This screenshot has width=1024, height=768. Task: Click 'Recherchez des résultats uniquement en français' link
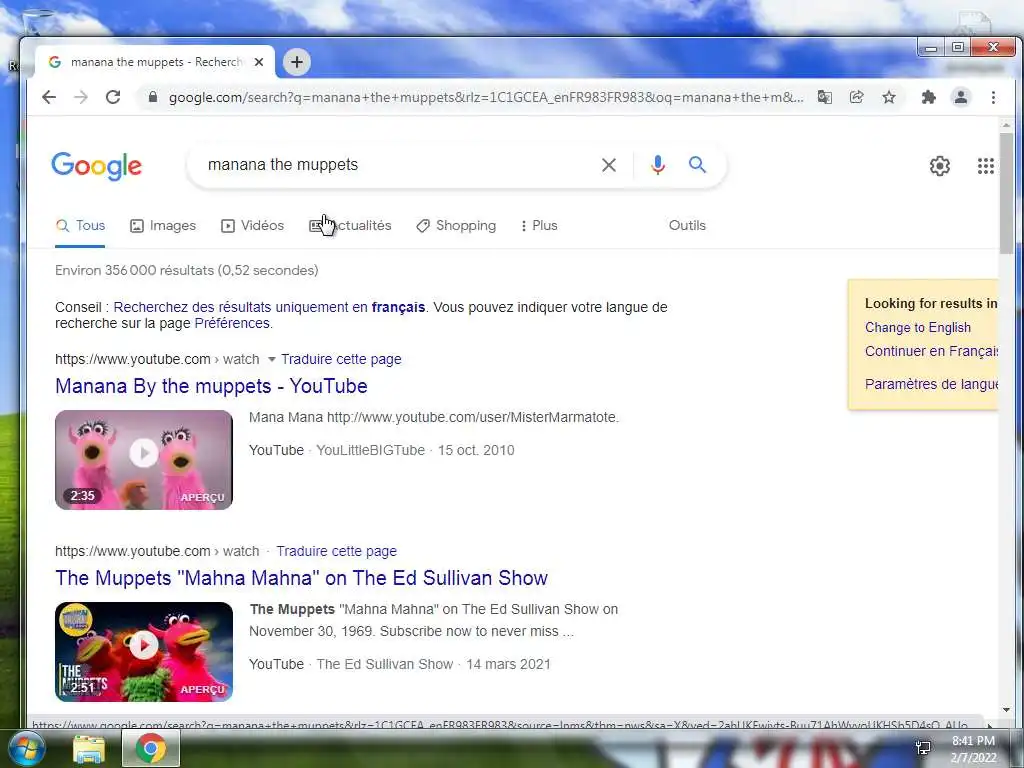[x=269, y=307]
